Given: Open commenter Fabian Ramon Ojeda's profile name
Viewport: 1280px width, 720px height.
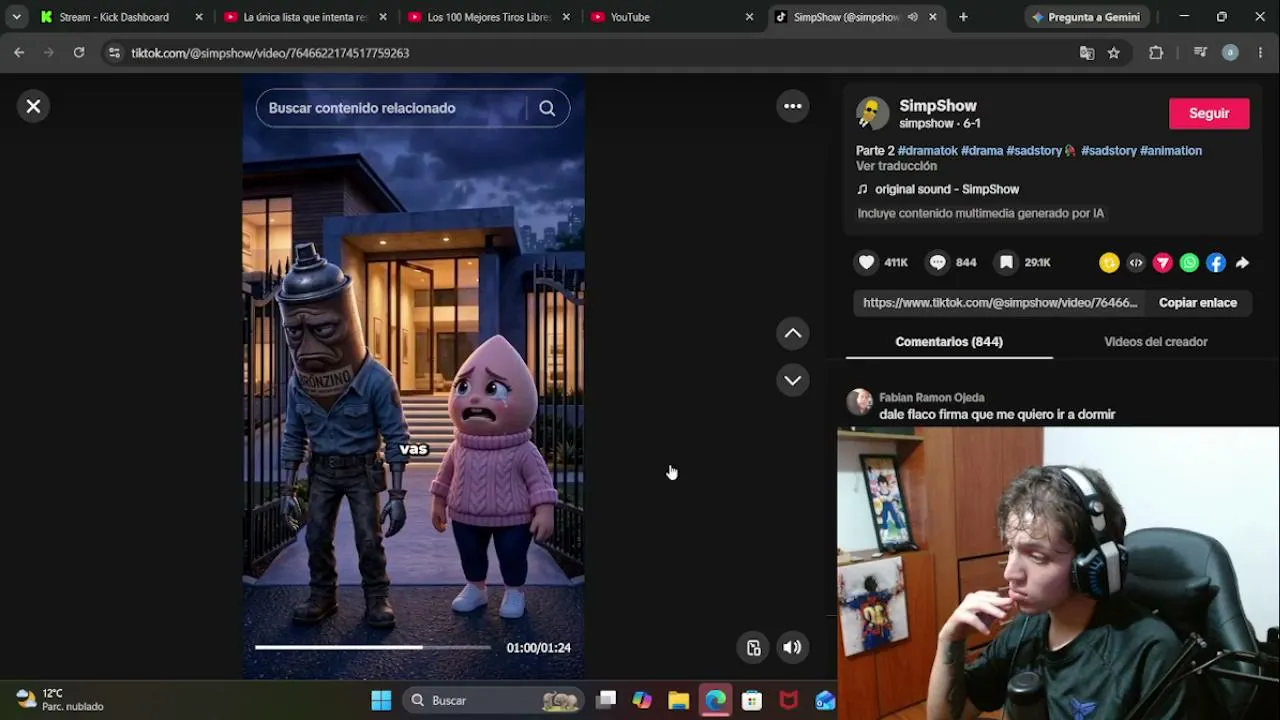Looking at the screenshot, I should [x=932, y=398].
